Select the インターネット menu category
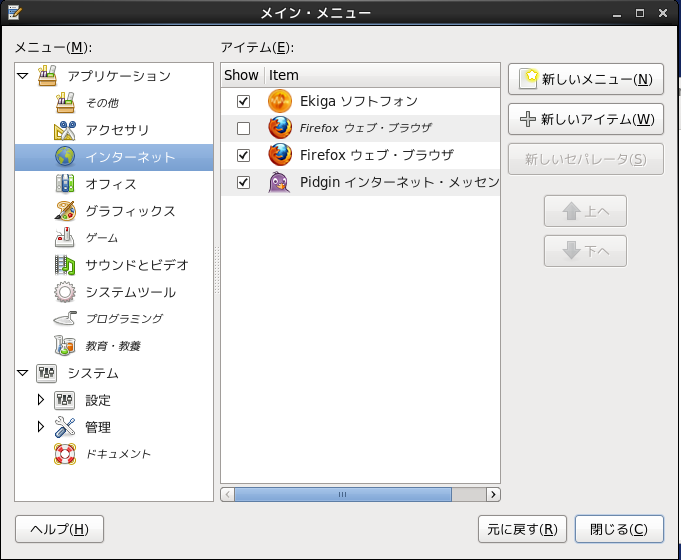 tap(130, 157)
